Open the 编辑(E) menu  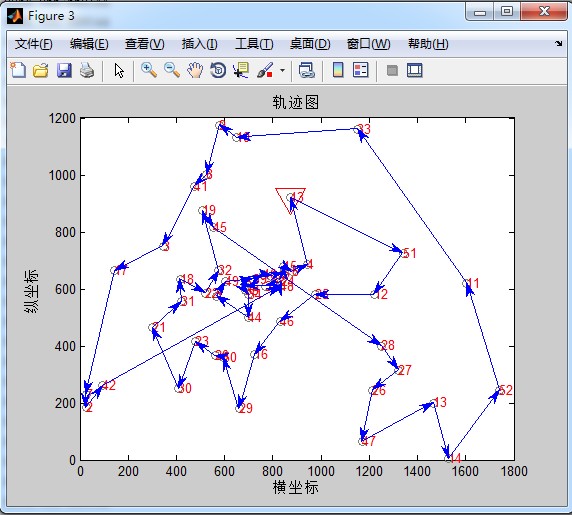pos(89,44)
